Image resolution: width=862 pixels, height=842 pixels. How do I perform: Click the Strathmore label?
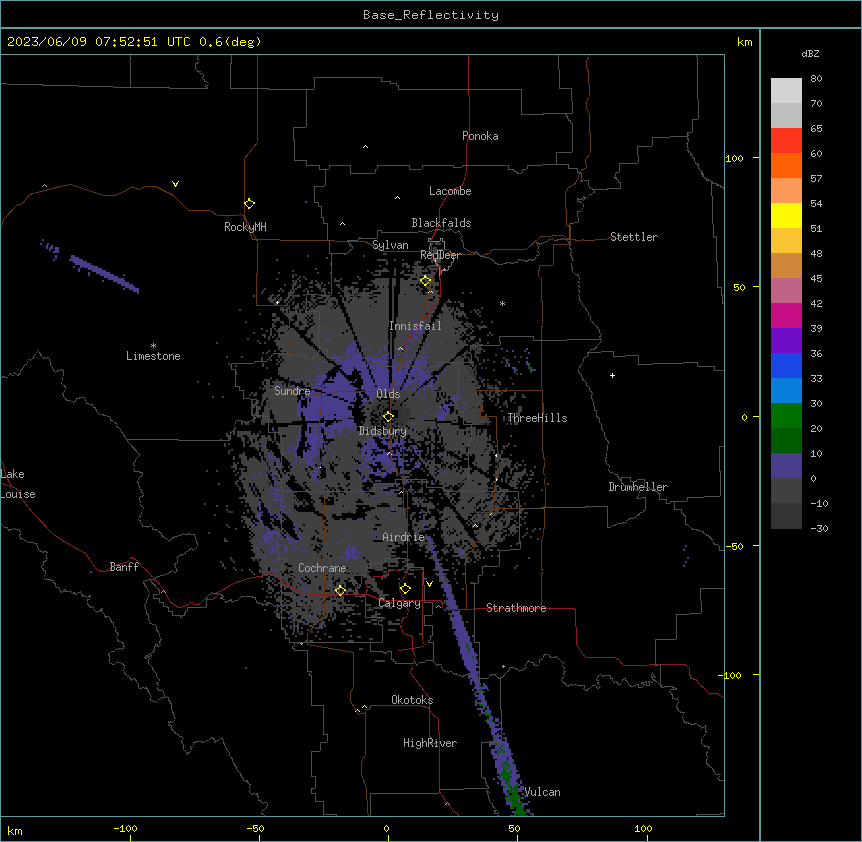point(516,608)
